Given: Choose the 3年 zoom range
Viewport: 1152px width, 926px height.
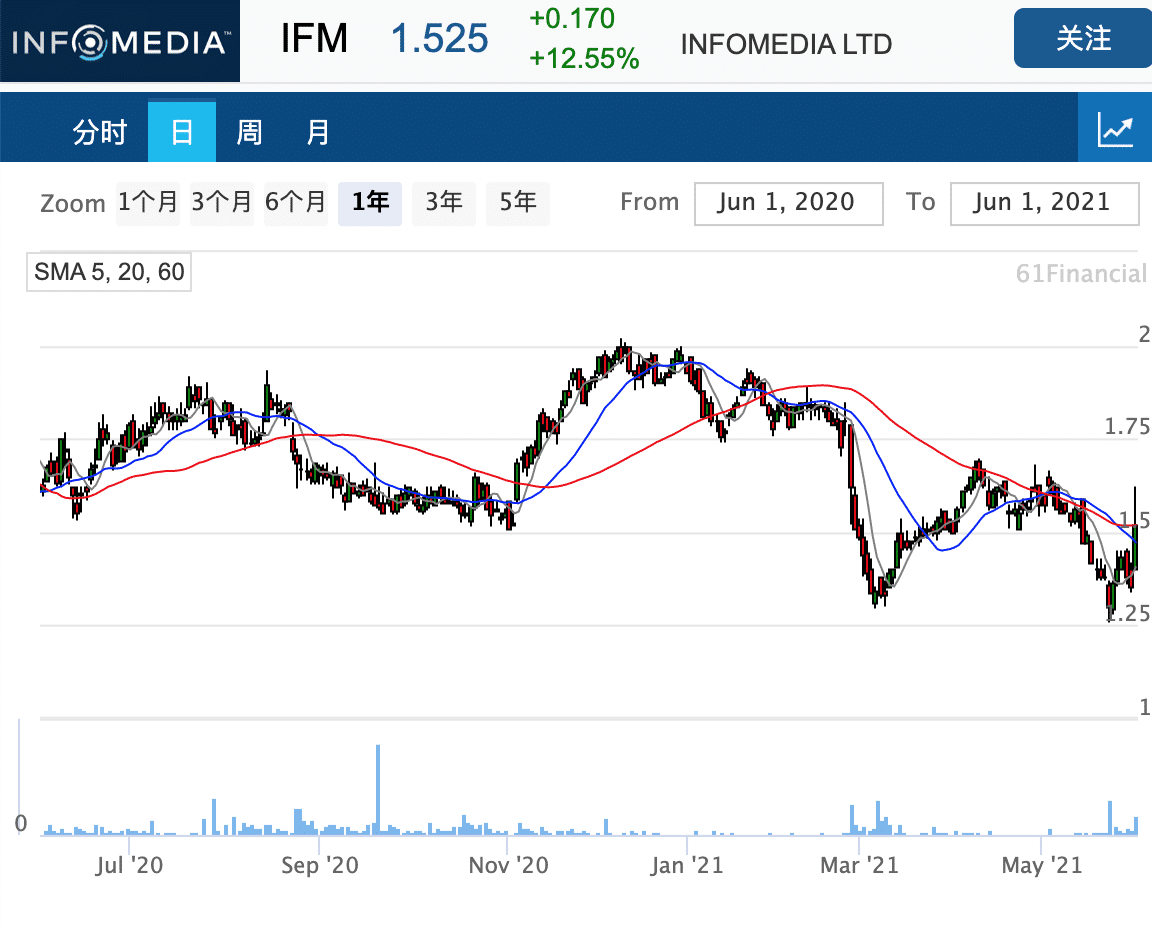Looking at the screenshot, I should coord(444,202).
